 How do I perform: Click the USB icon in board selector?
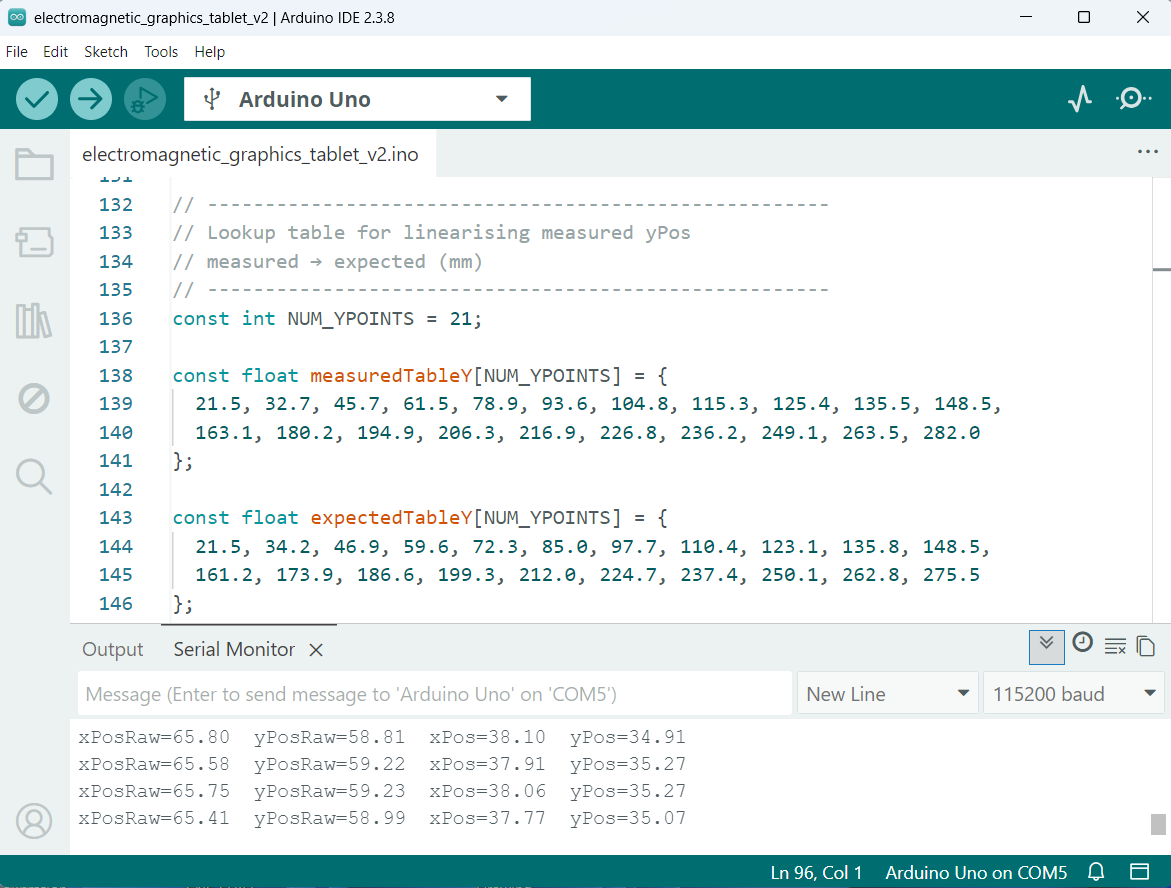[212, 99]
